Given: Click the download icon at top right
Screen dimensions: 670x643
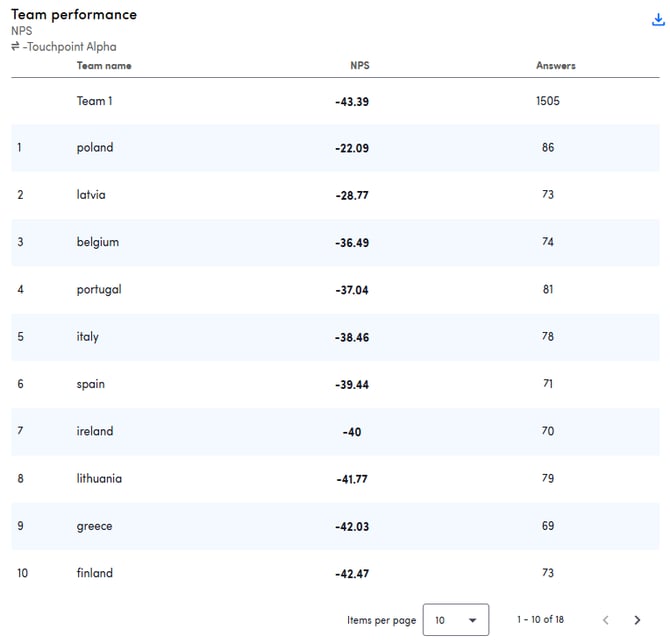Looking at the screenshot, I should pos(657,20).
